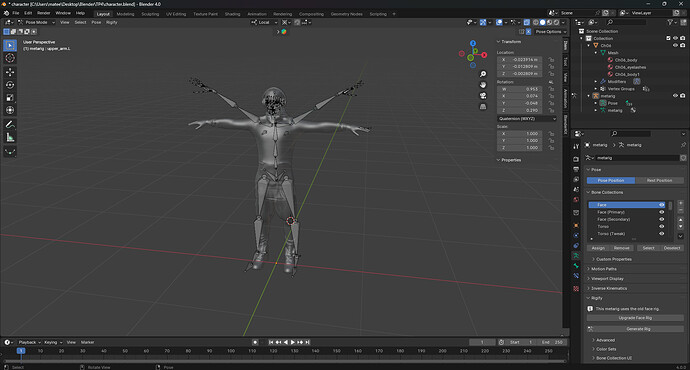
Task: Click Location X value field
Action: [x=520, y=59]
